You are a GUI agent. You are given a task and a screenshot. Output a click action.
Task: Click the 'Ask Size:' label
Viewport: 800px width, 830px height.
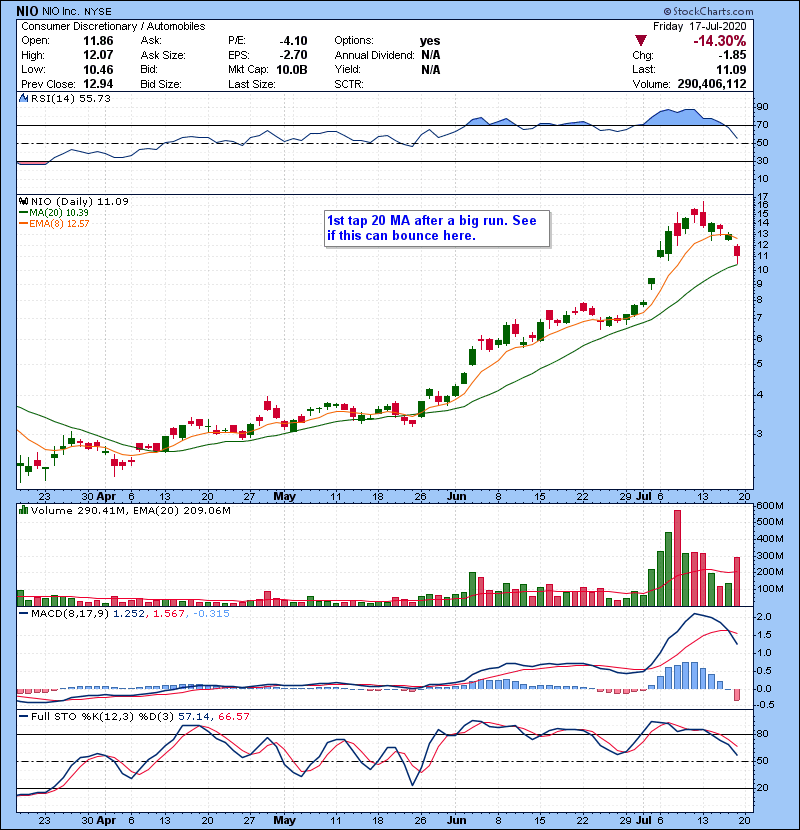point(163,55)
